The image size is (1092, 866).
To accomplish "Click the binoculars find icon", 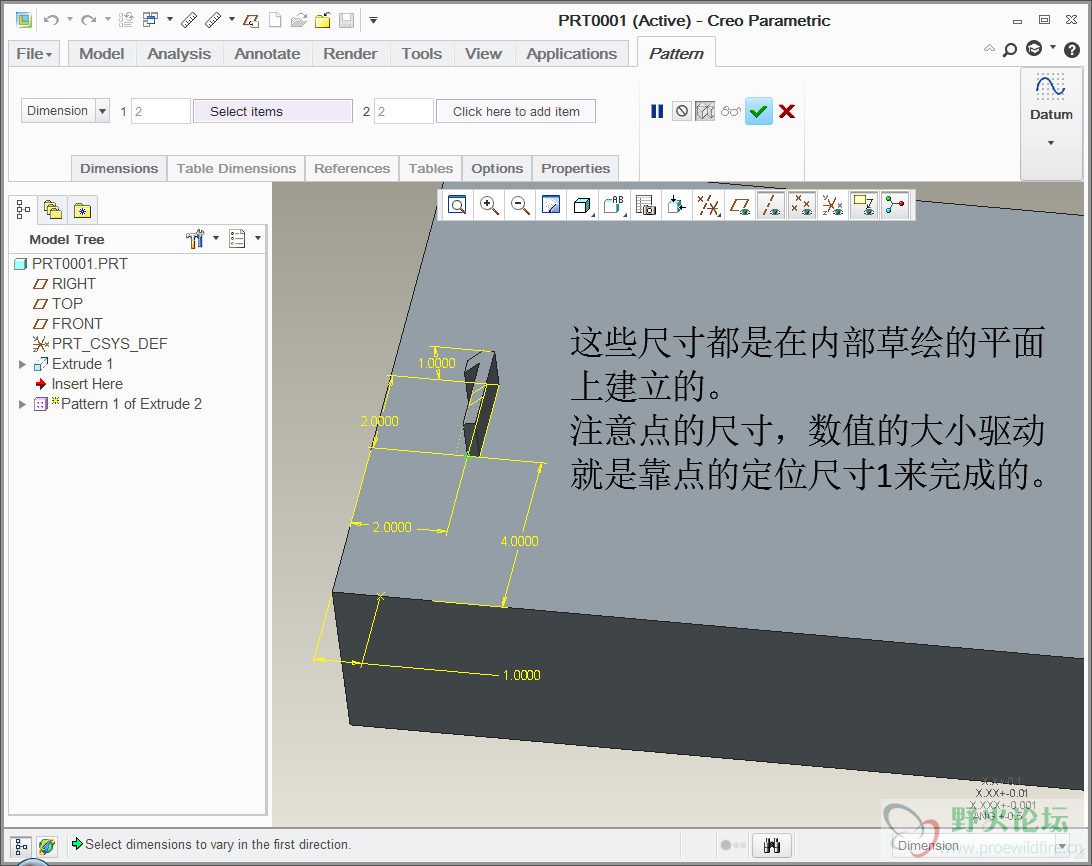I will 772,846.
